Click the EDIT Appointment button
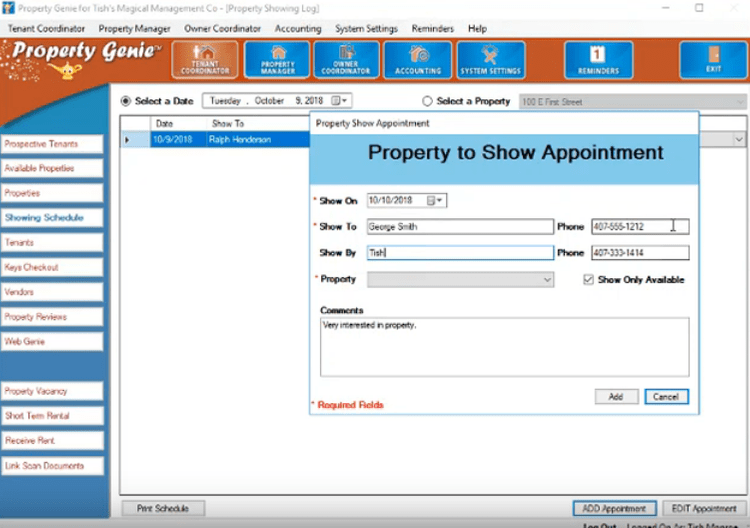This screenshot has width=750, height=528. pos(704,508)
